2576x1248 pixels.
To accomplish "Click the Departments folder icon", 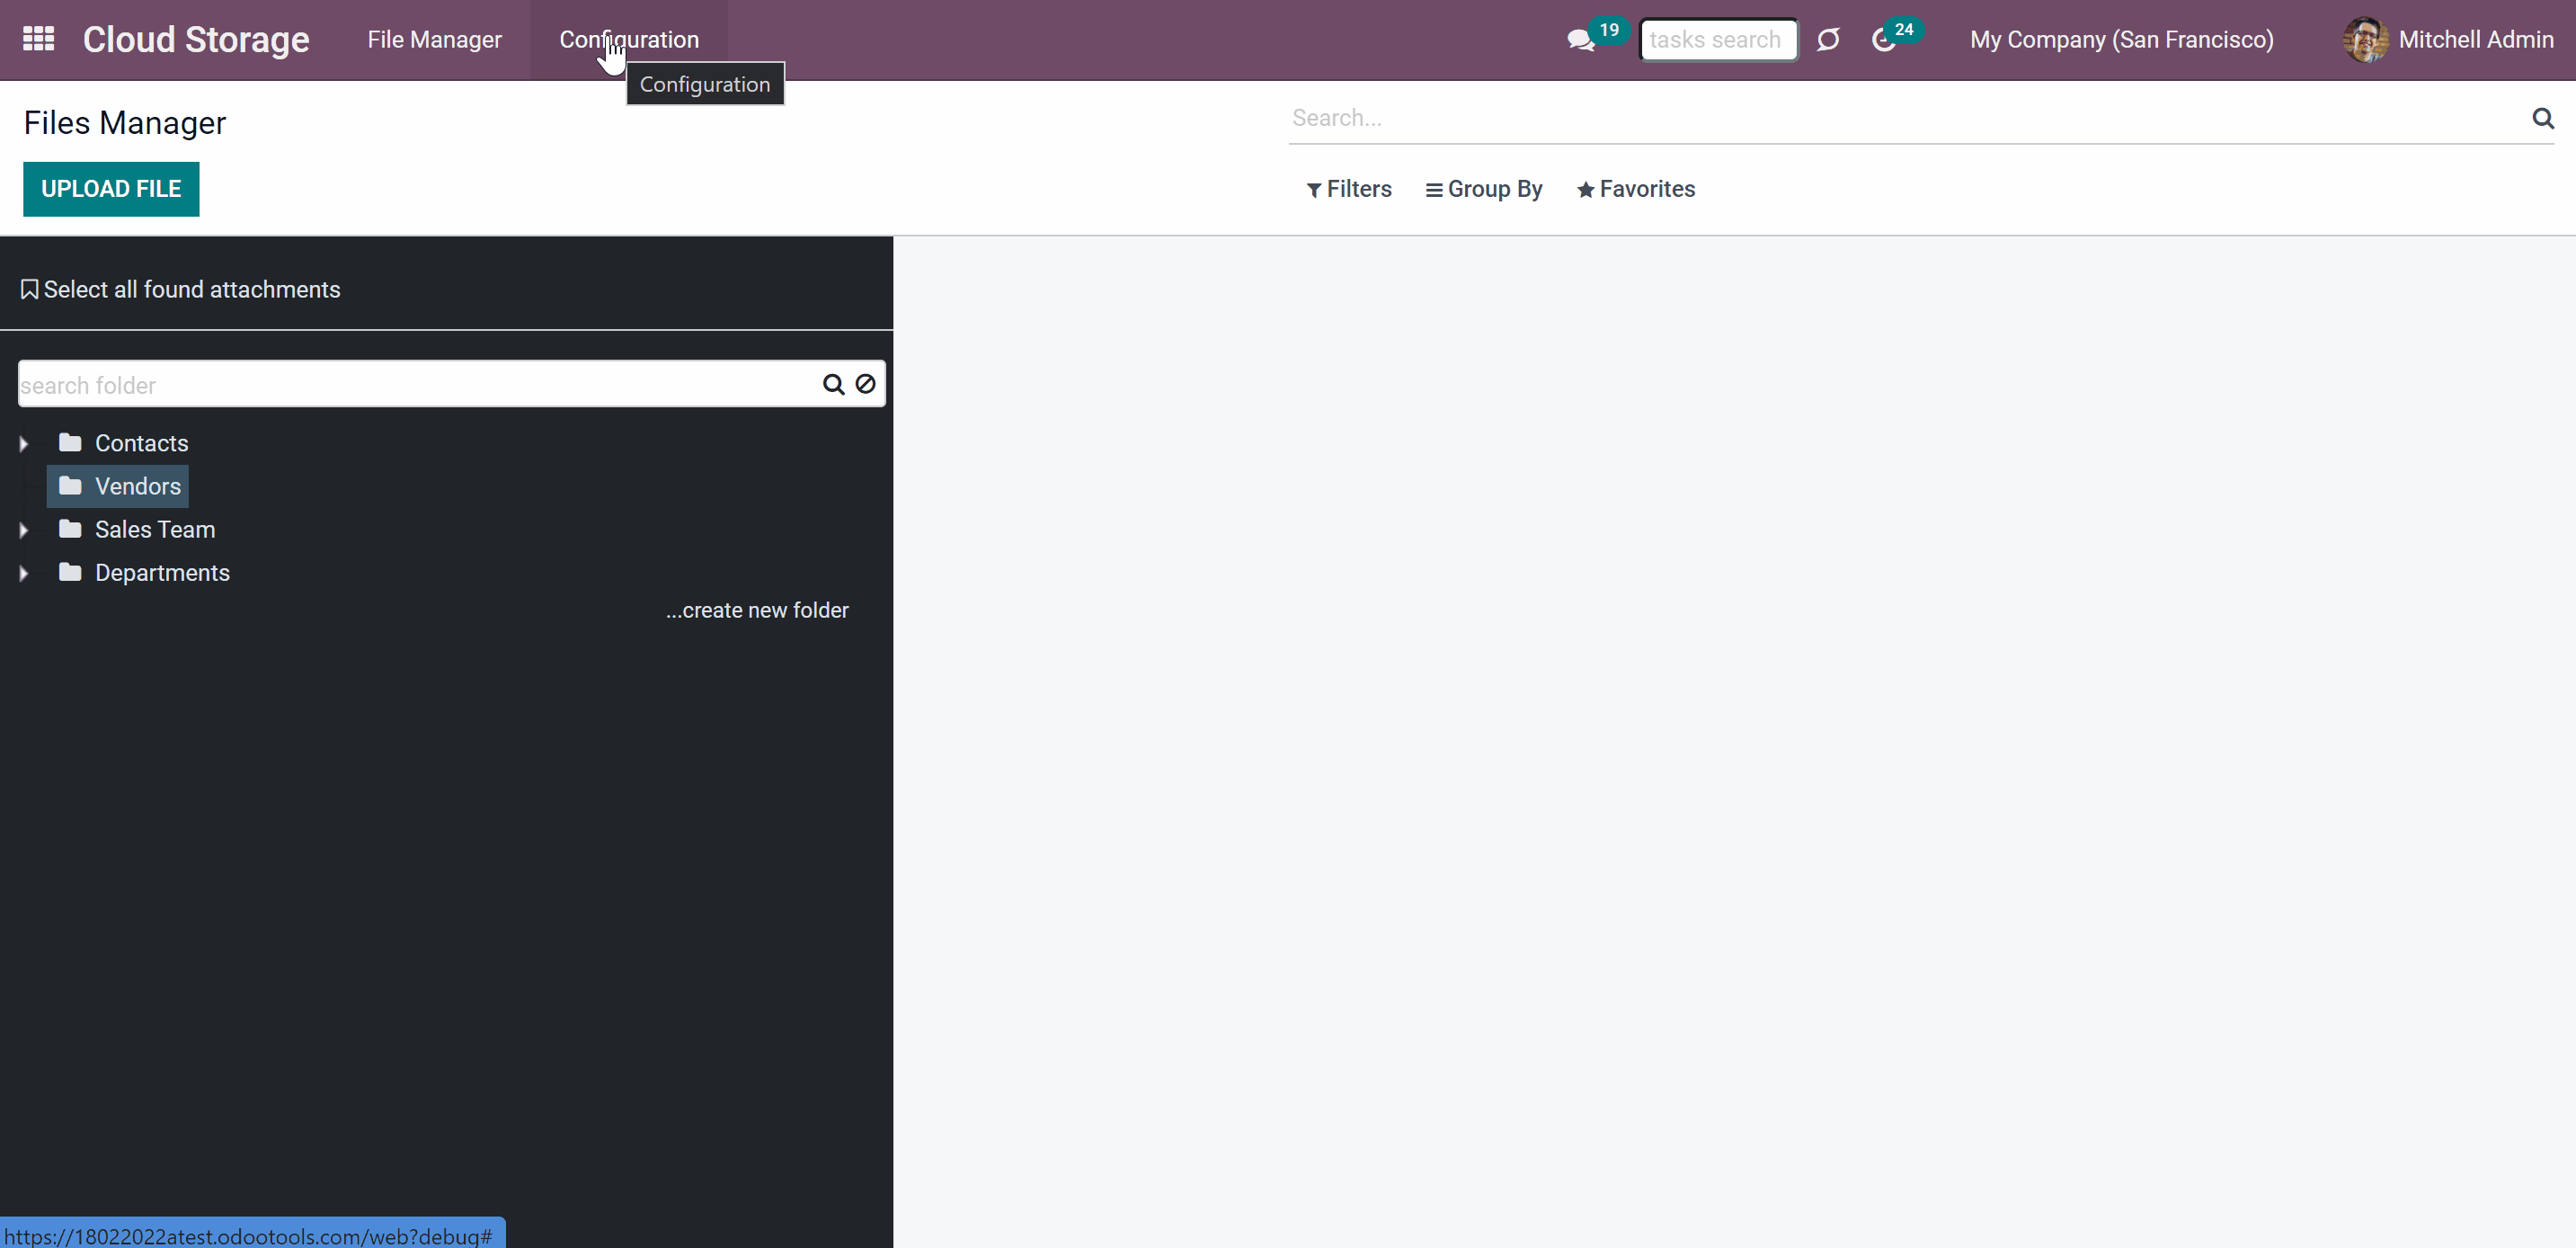I will point(70,572).
